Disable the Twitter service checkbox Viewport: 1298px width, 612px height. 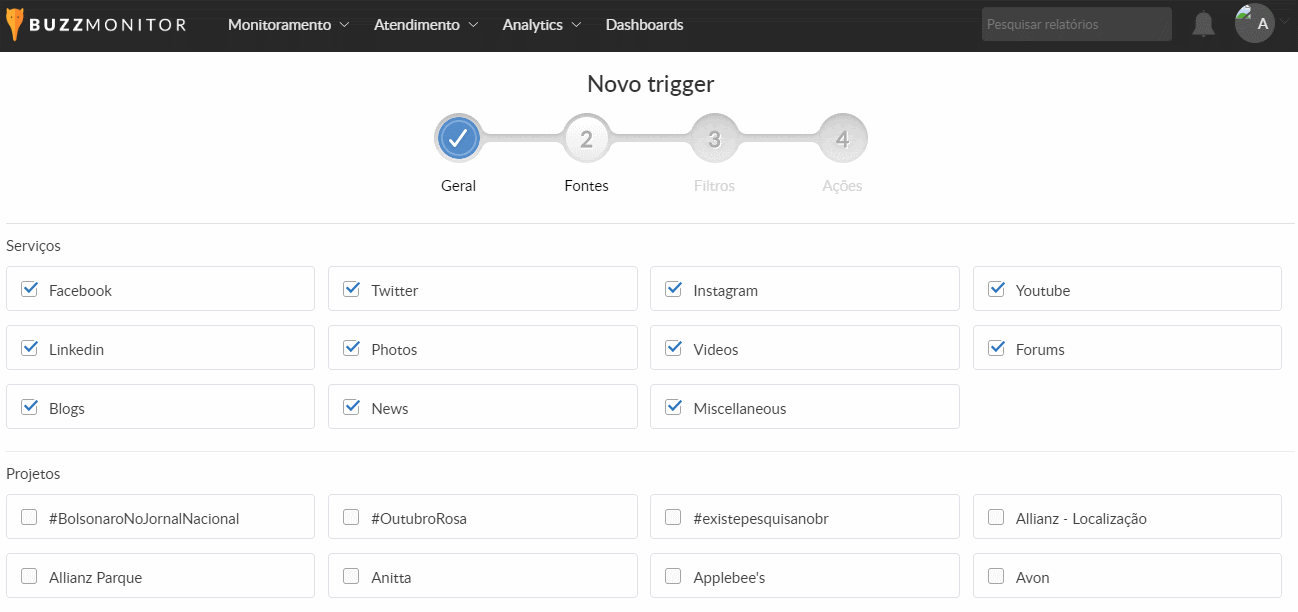pyautogui.click(x=351, y=290)
